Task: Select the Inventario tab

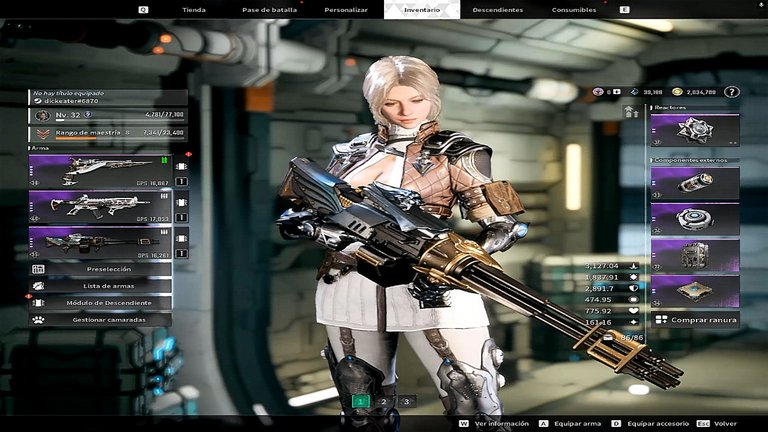Action: tap(422, 10)
